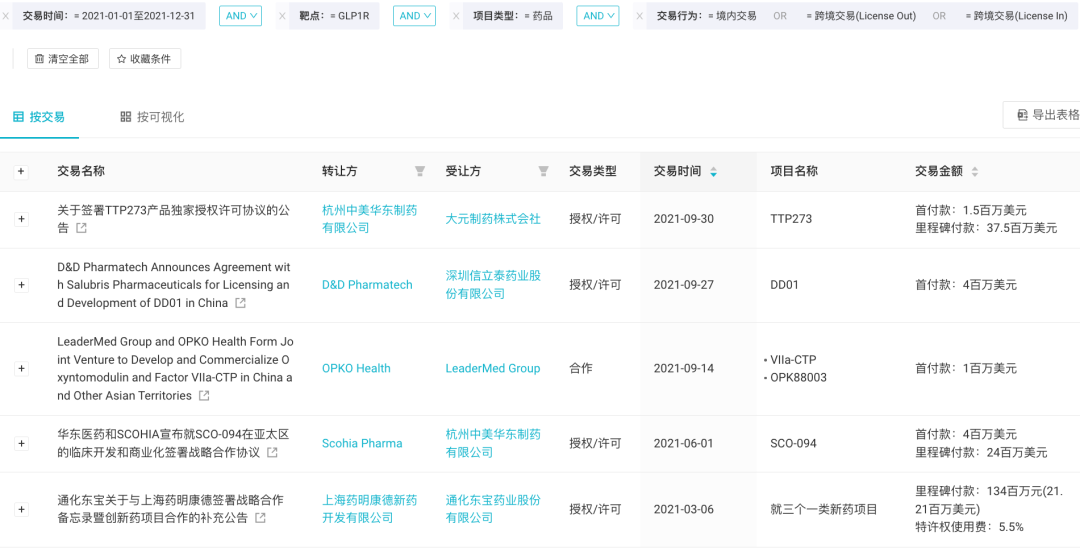This screenshot has width=1080, height=548.
Task: Click project name TTP273
Action: 791,219
